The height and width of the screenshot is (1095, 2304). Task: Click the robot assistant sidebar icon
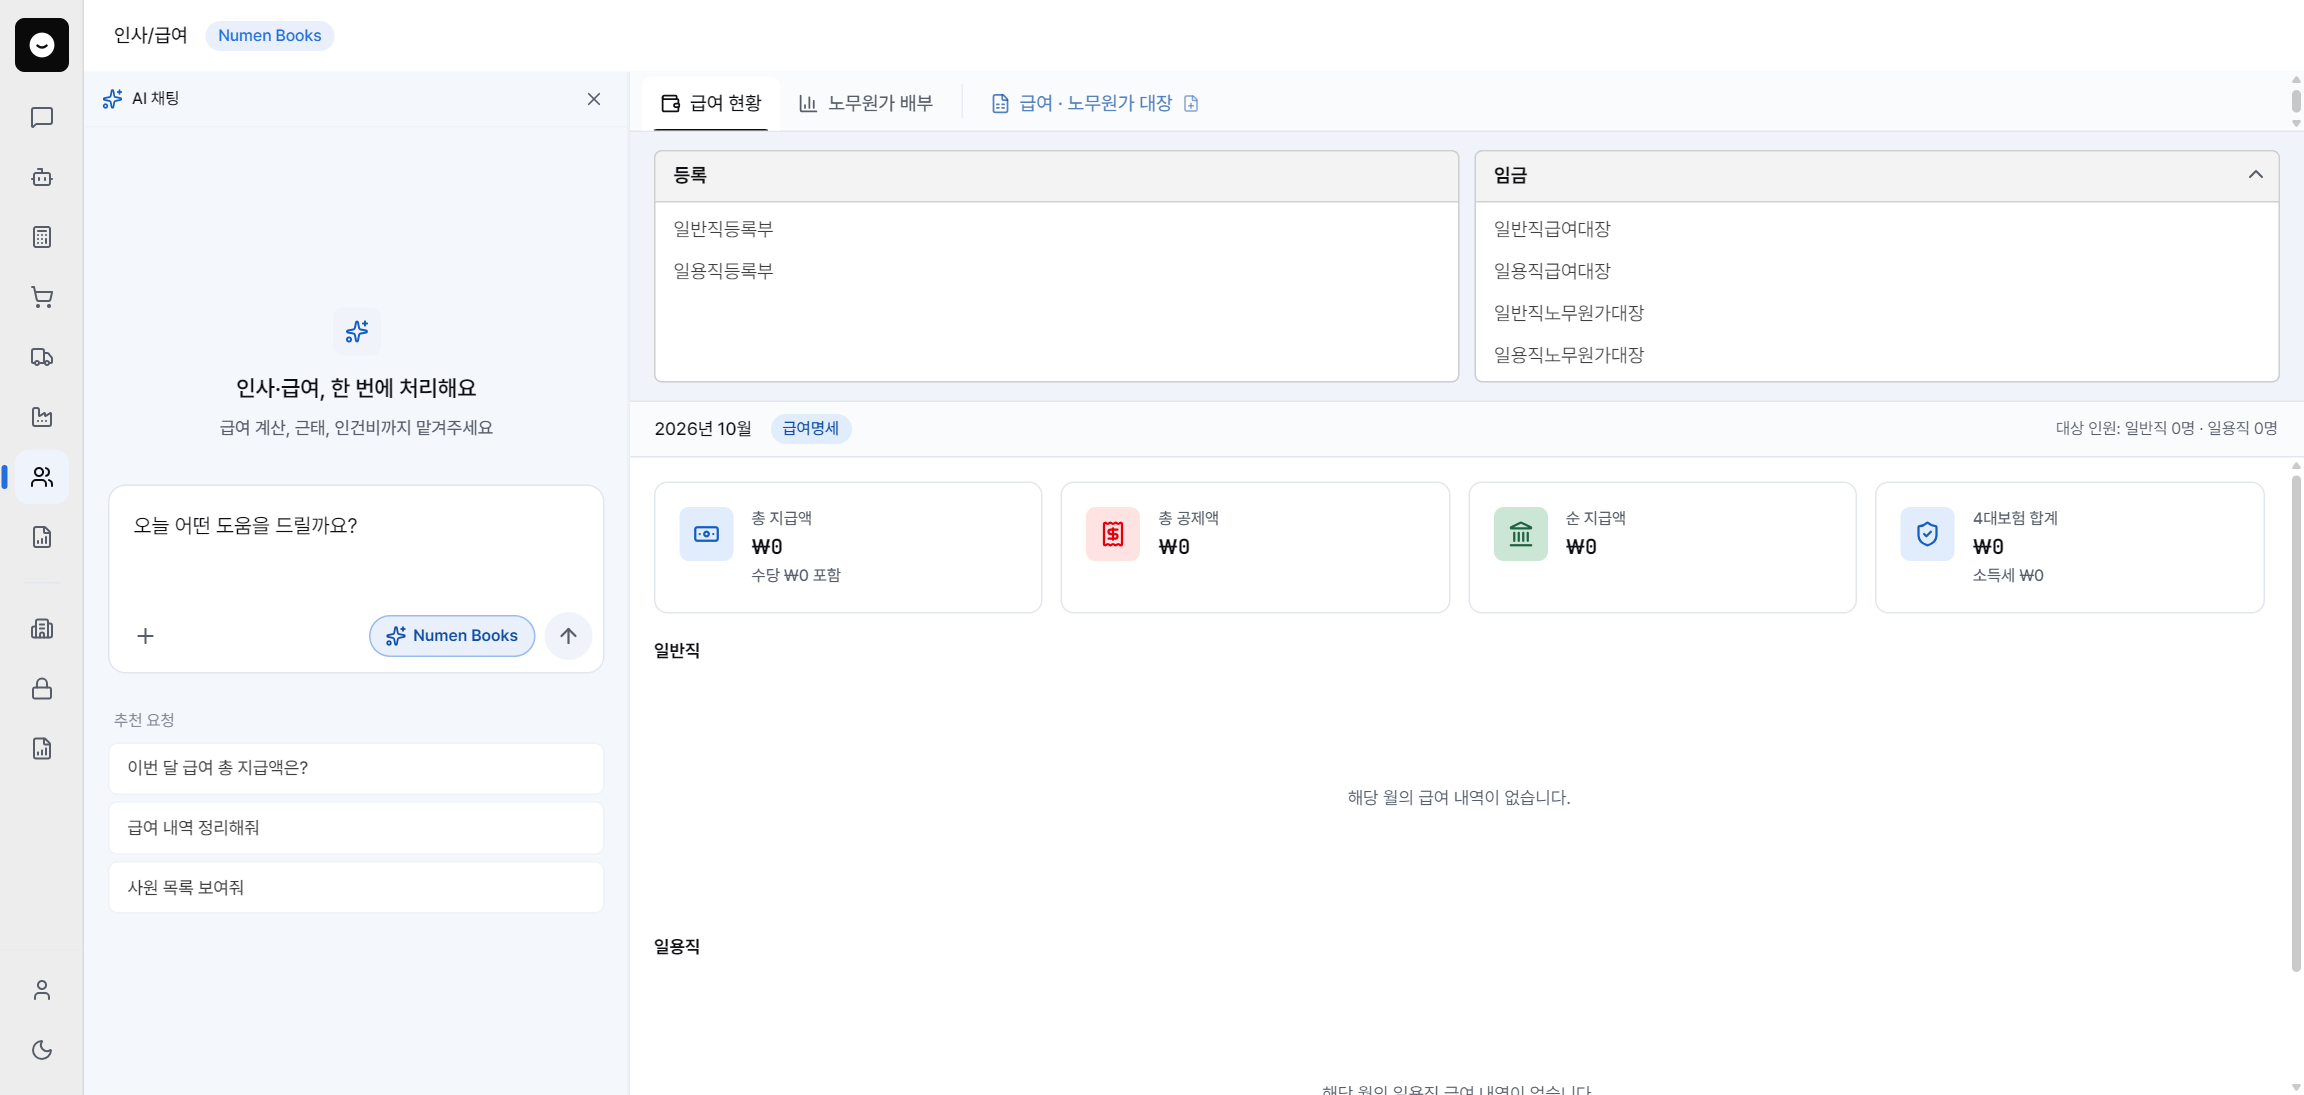pyautogui.click(x=42, y=177)
